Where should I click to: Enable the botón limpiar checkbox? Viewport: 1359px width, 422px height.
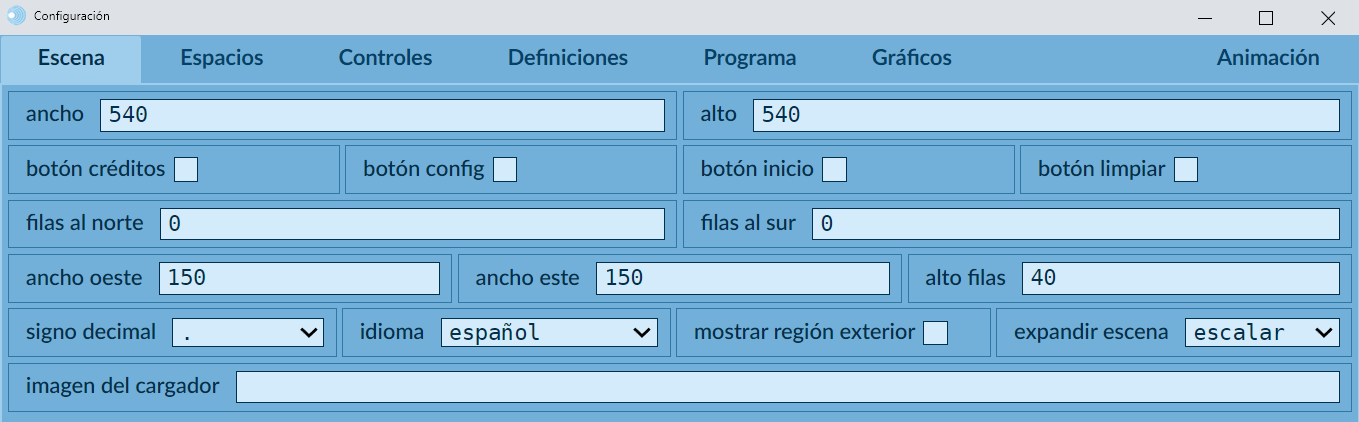coord(1186,170)
